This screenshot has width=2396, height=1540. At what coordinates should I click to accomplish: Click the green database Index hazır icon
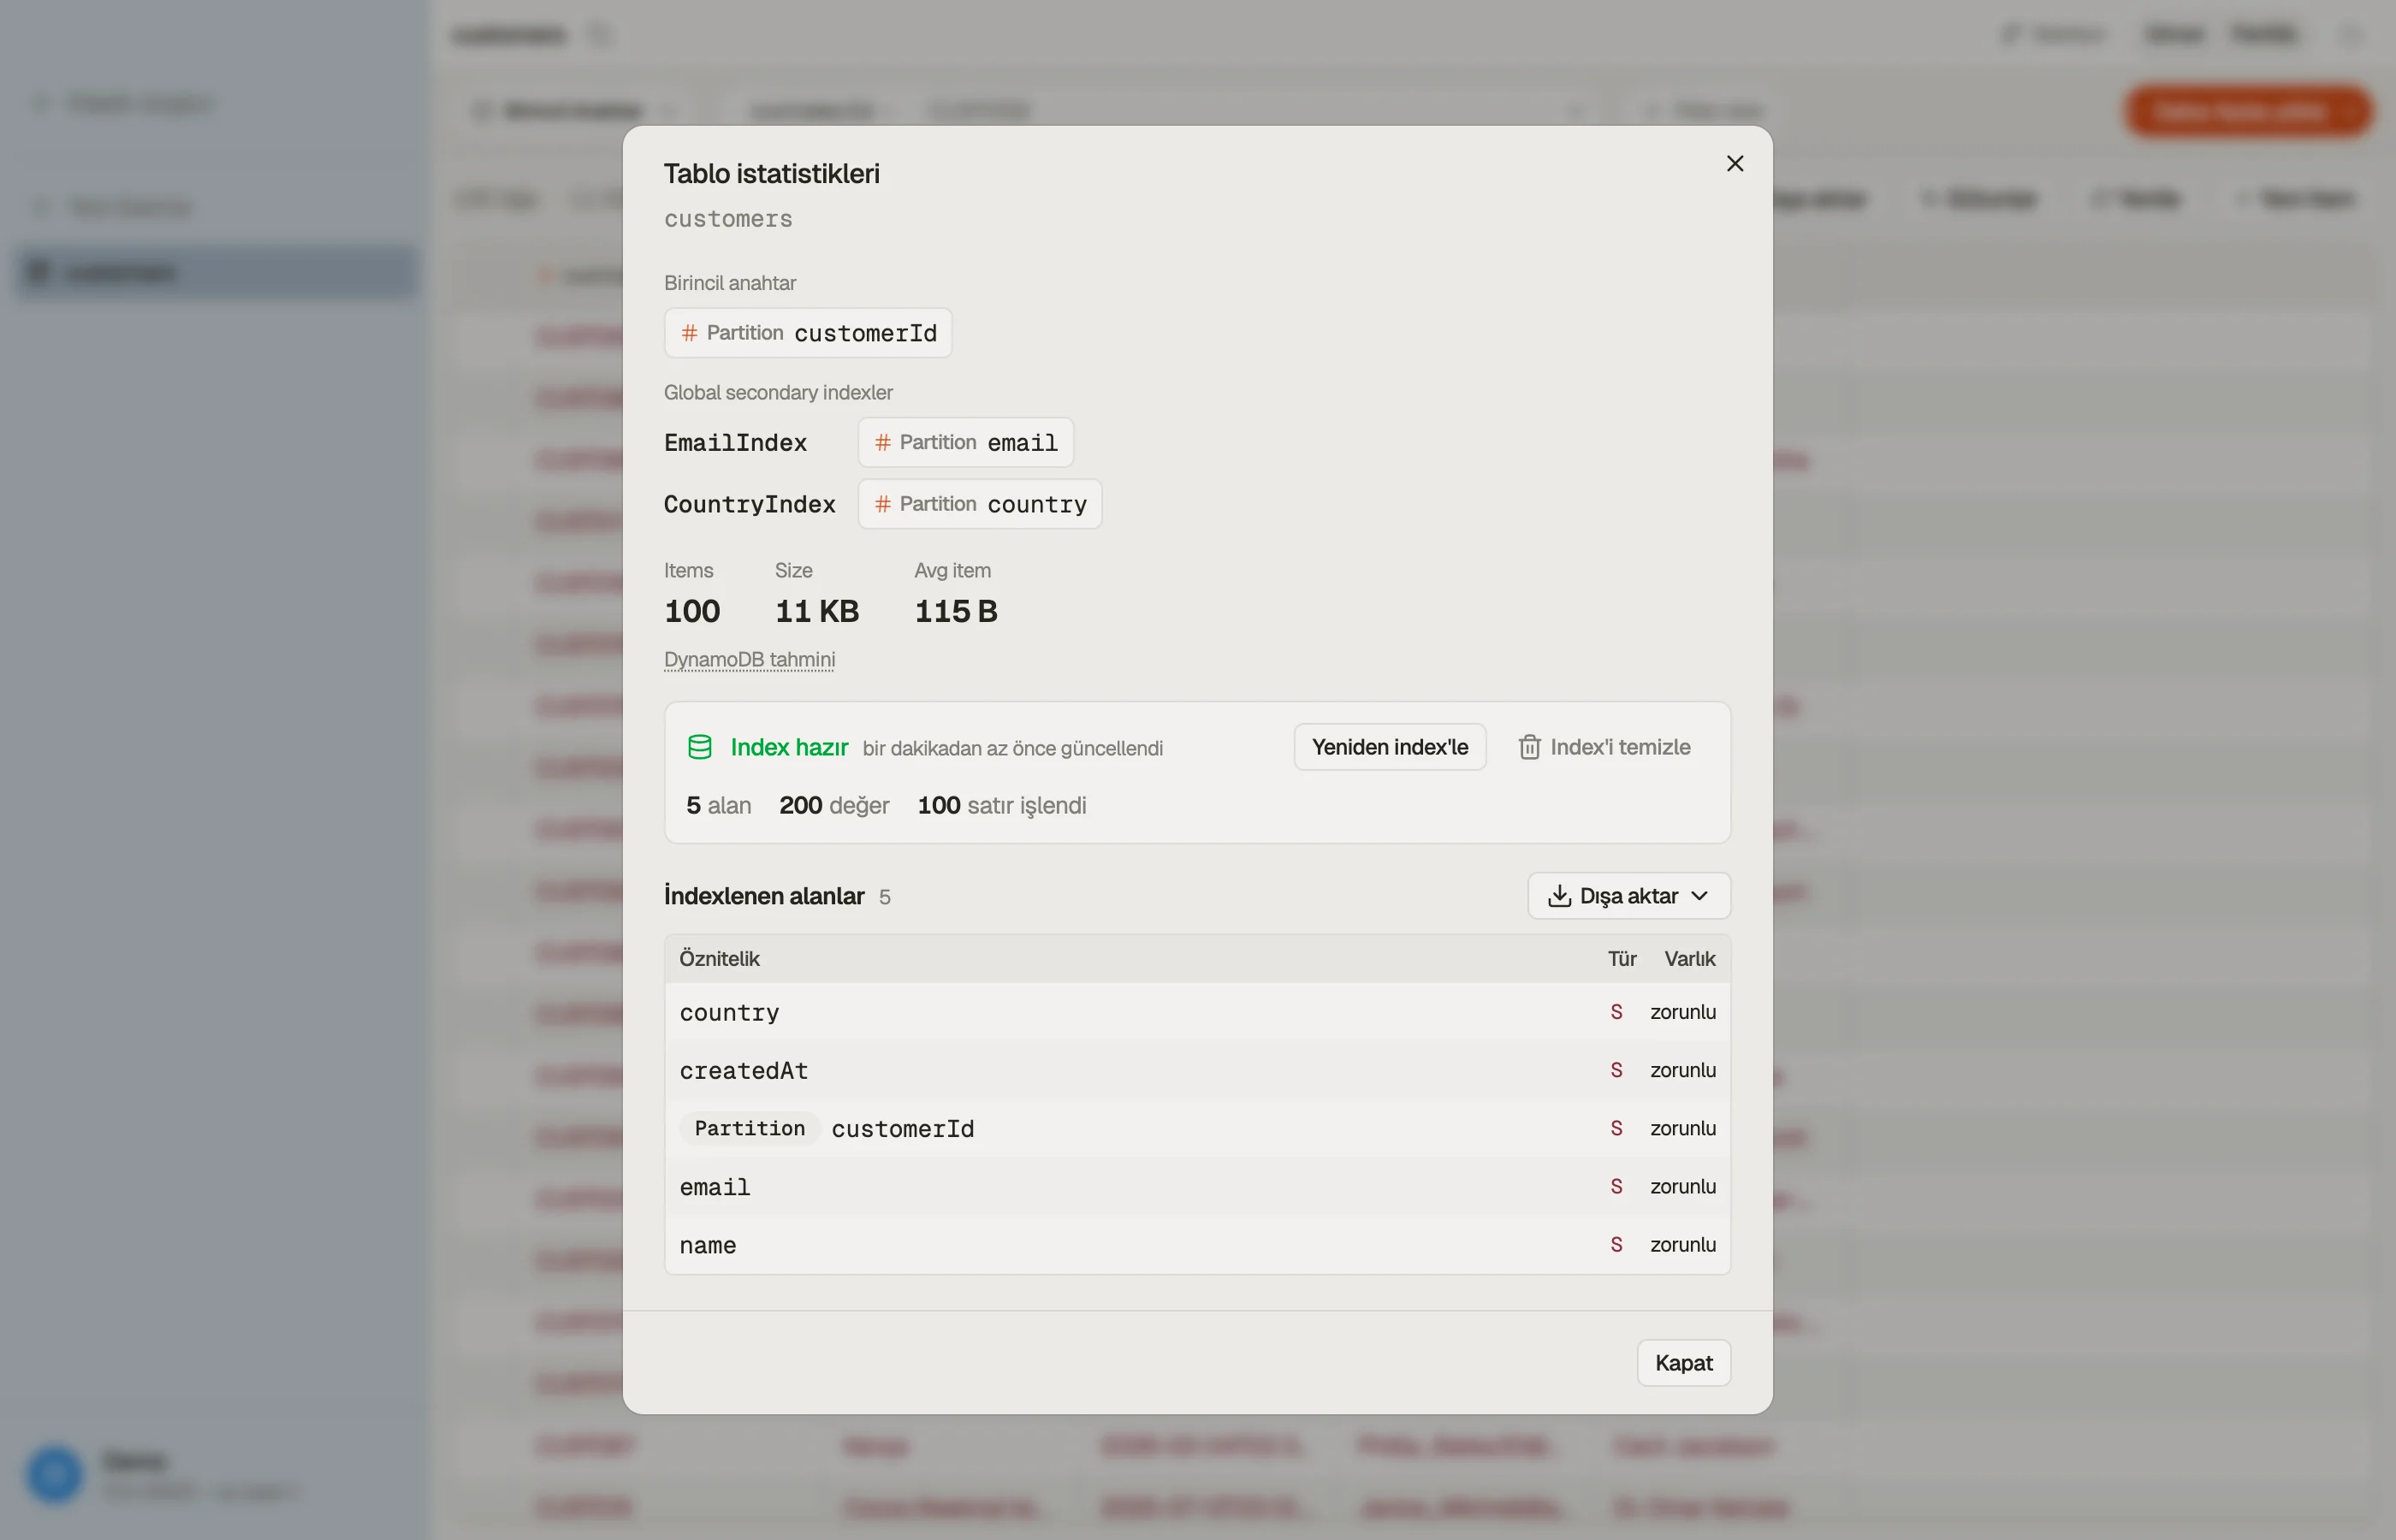700,747
